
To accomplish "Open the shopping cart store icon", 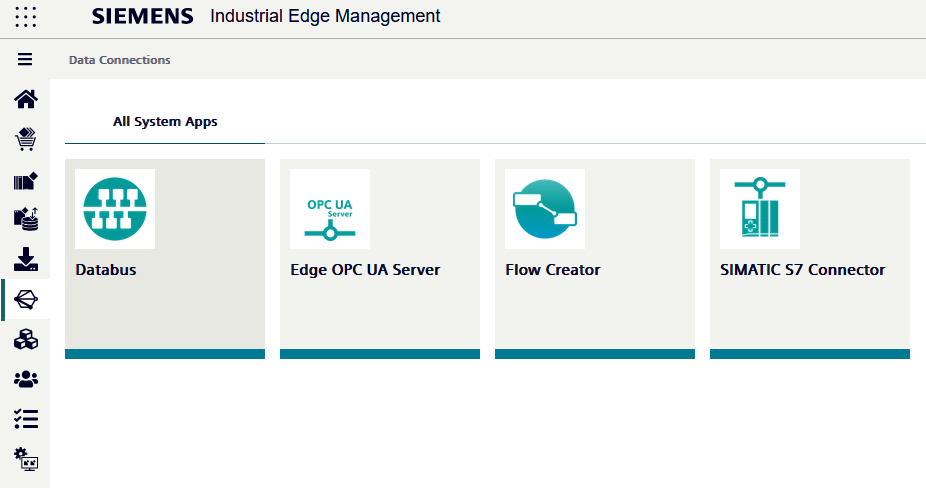I will pos(26,138).
